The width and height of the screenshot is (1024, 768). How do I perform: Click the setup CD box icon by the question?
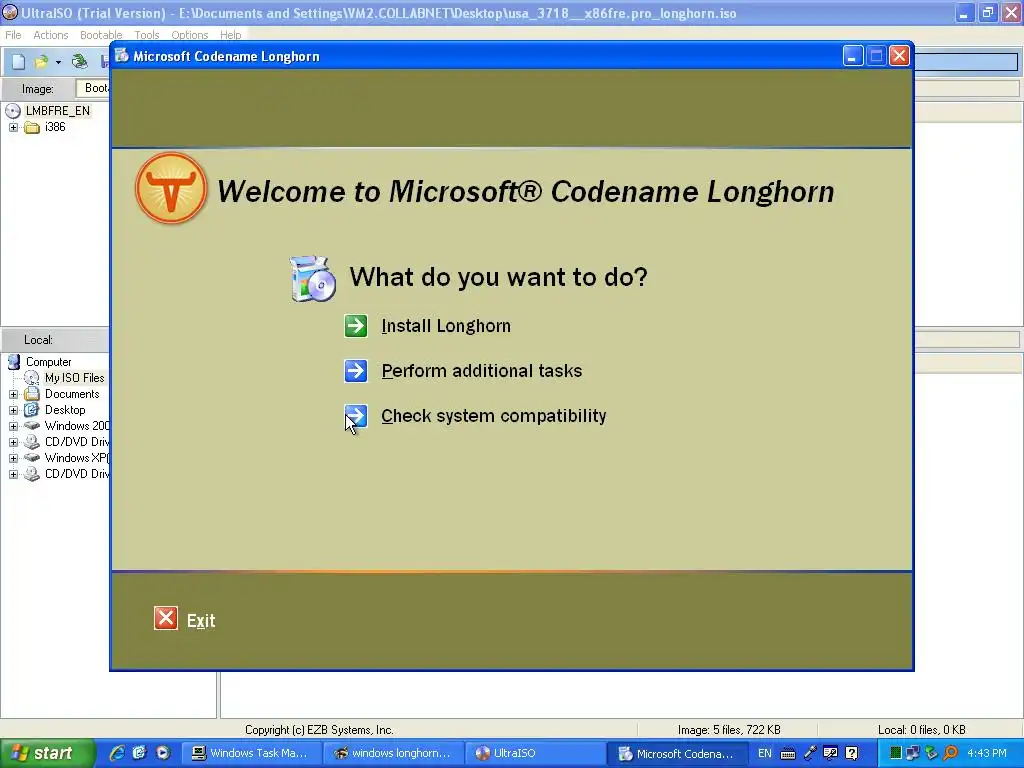point(313,279)
